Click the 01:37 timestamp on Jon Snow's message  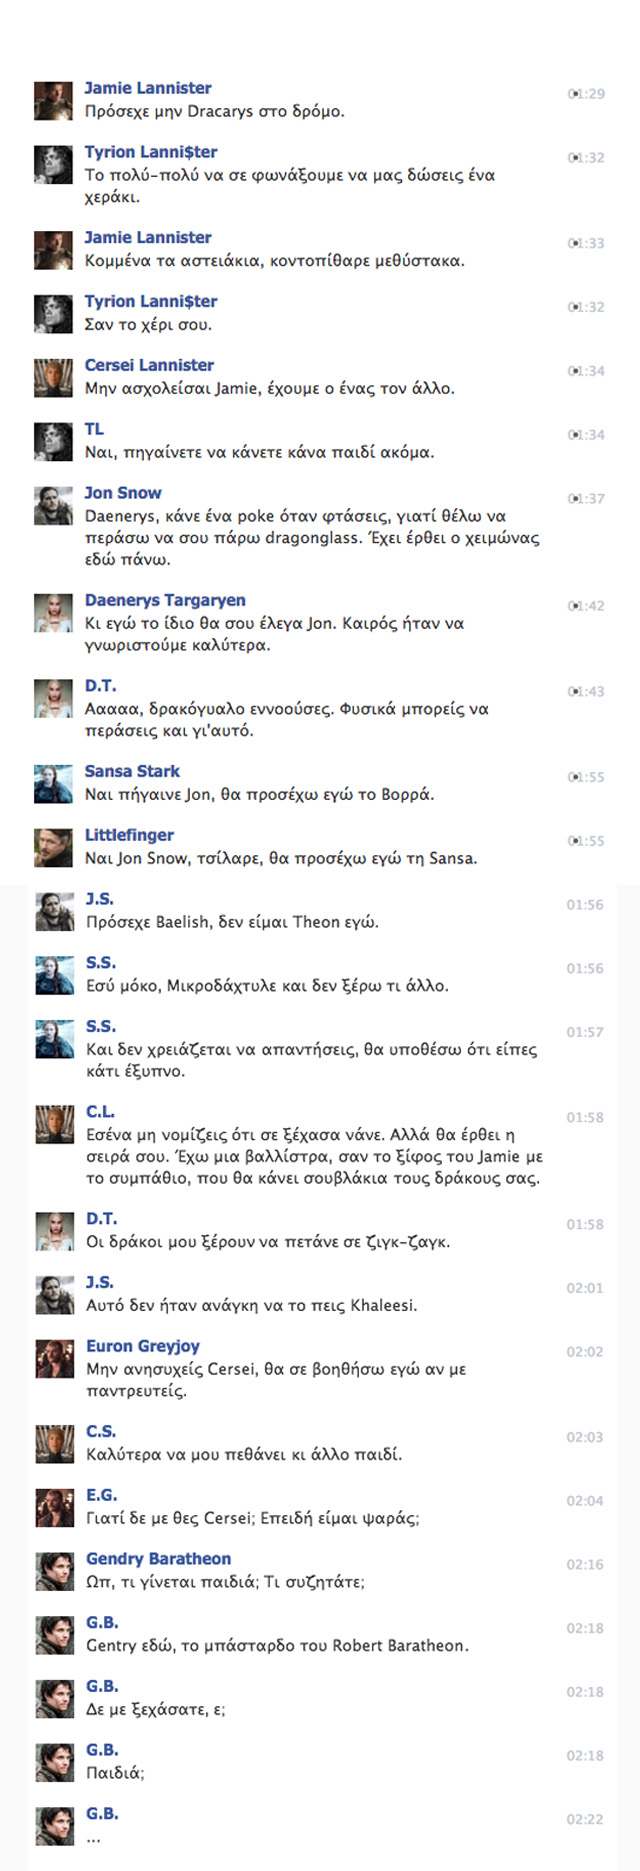(x=586, y=498)
